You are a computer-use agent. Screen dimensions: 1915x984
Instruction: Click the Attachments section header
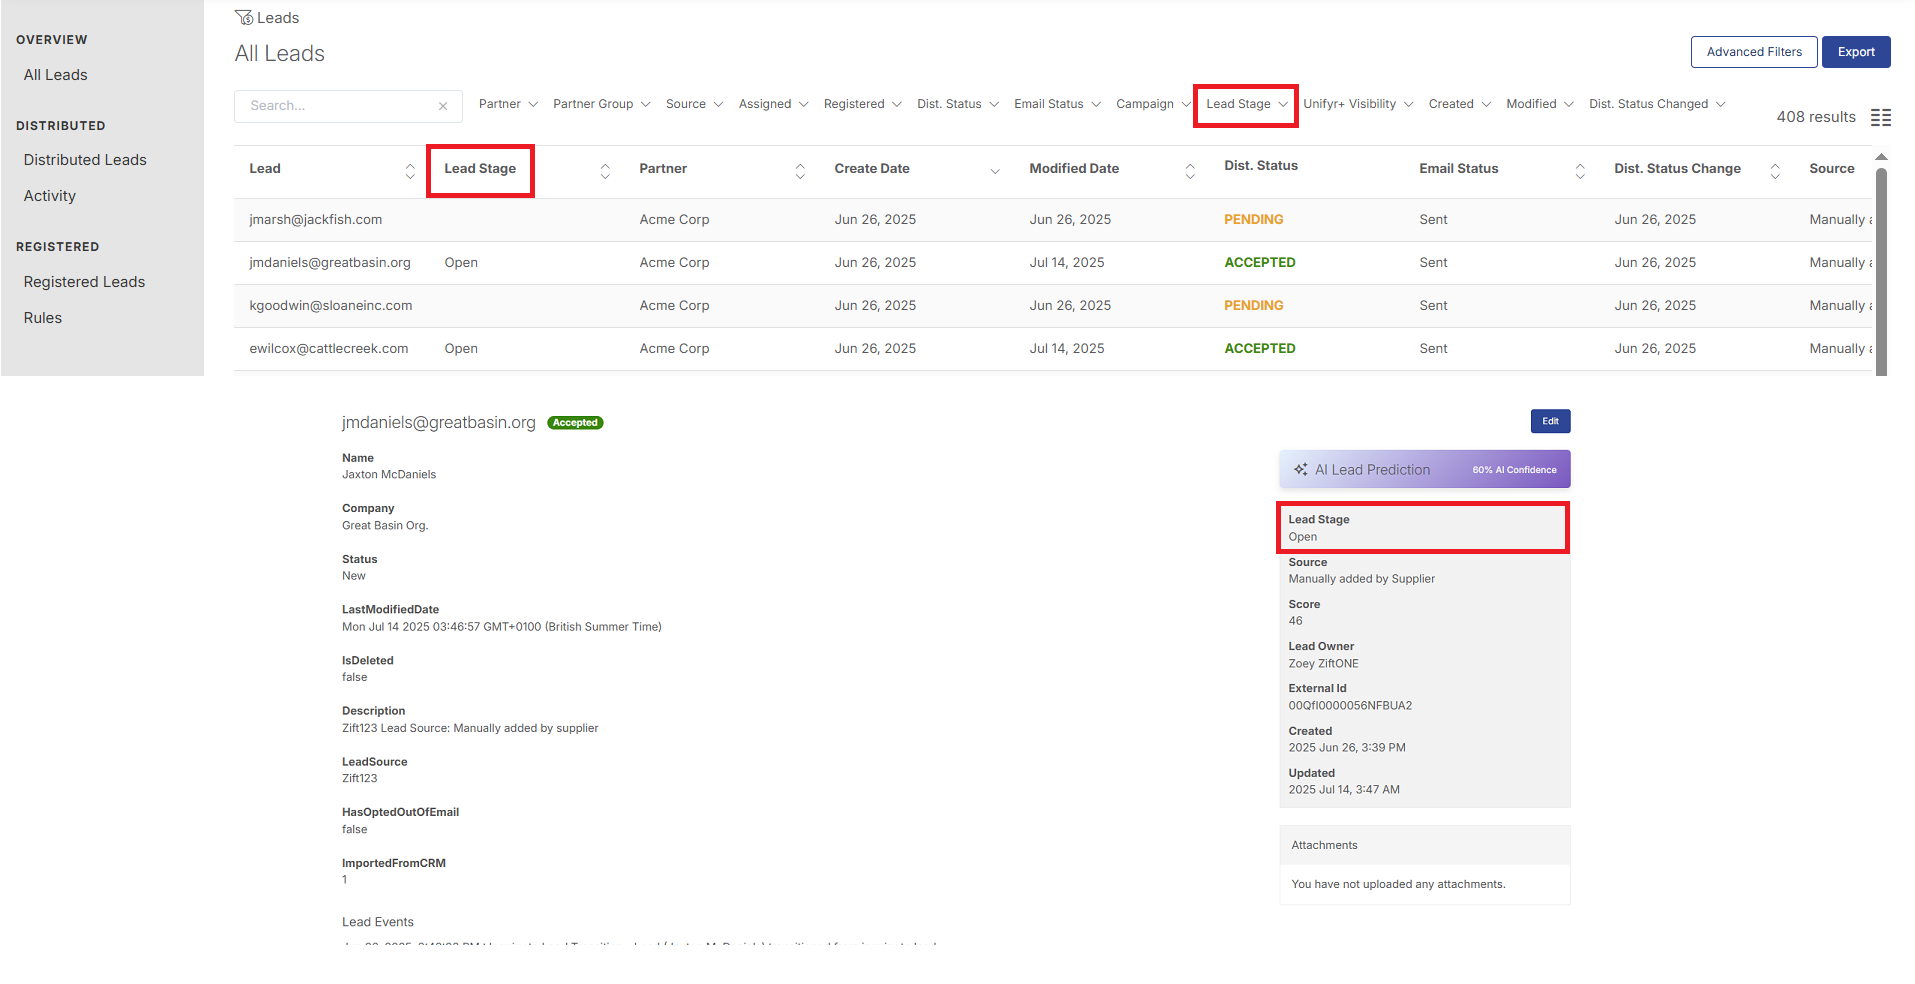[1425, 845]
